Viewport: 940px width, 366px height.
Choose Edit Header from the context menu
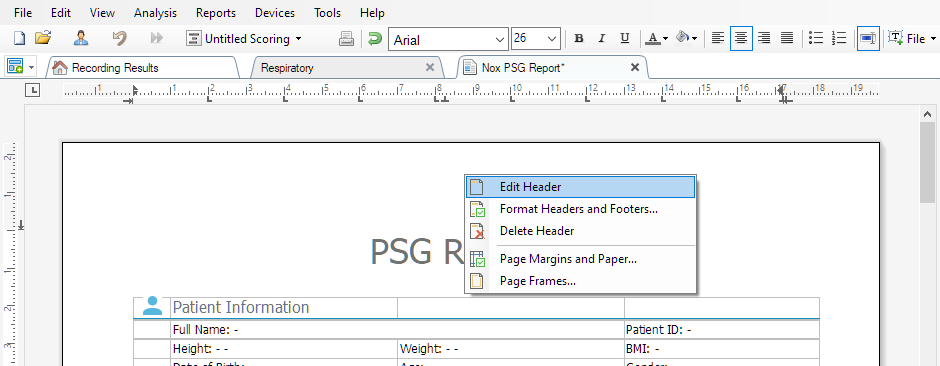click(580, 187)
